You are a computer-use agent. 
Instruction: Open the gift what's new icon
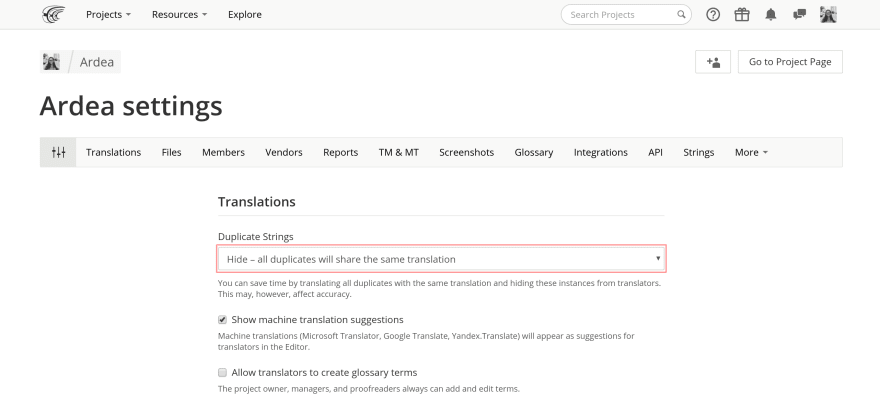point(742,15)
